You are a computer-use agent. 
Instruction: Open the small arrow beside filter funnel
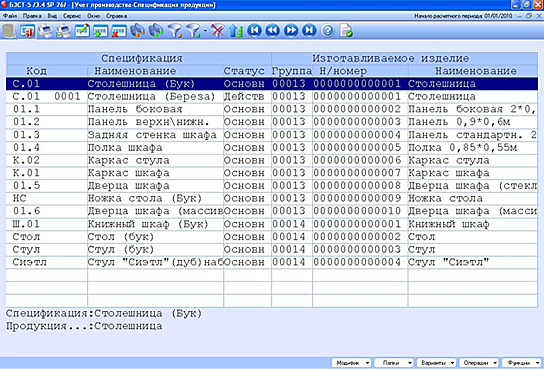point(205,31)
